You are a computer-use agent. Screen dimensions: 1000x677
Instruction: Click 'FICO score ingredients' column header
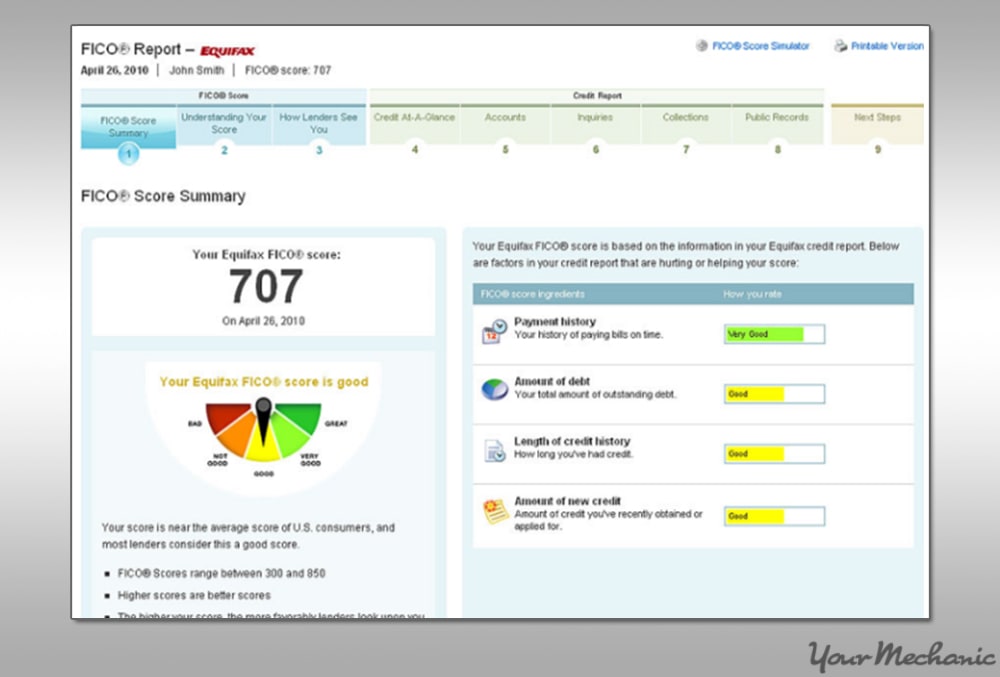pos(533,294)
